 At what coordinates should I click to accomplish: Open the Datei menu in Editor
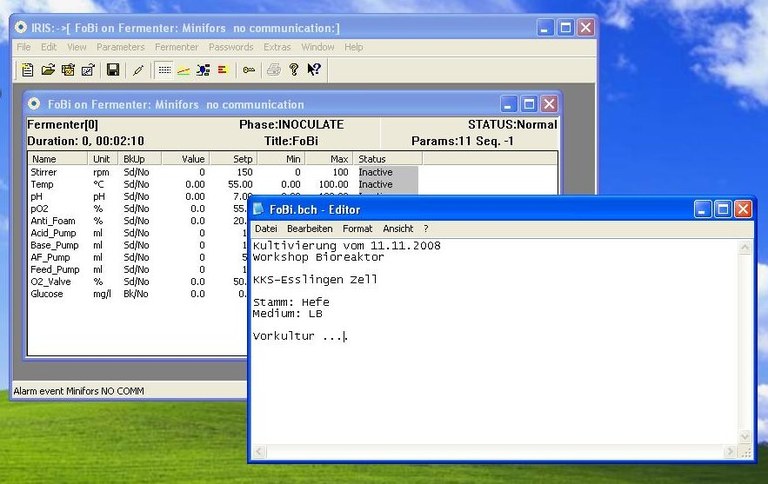tap(266, 229)
